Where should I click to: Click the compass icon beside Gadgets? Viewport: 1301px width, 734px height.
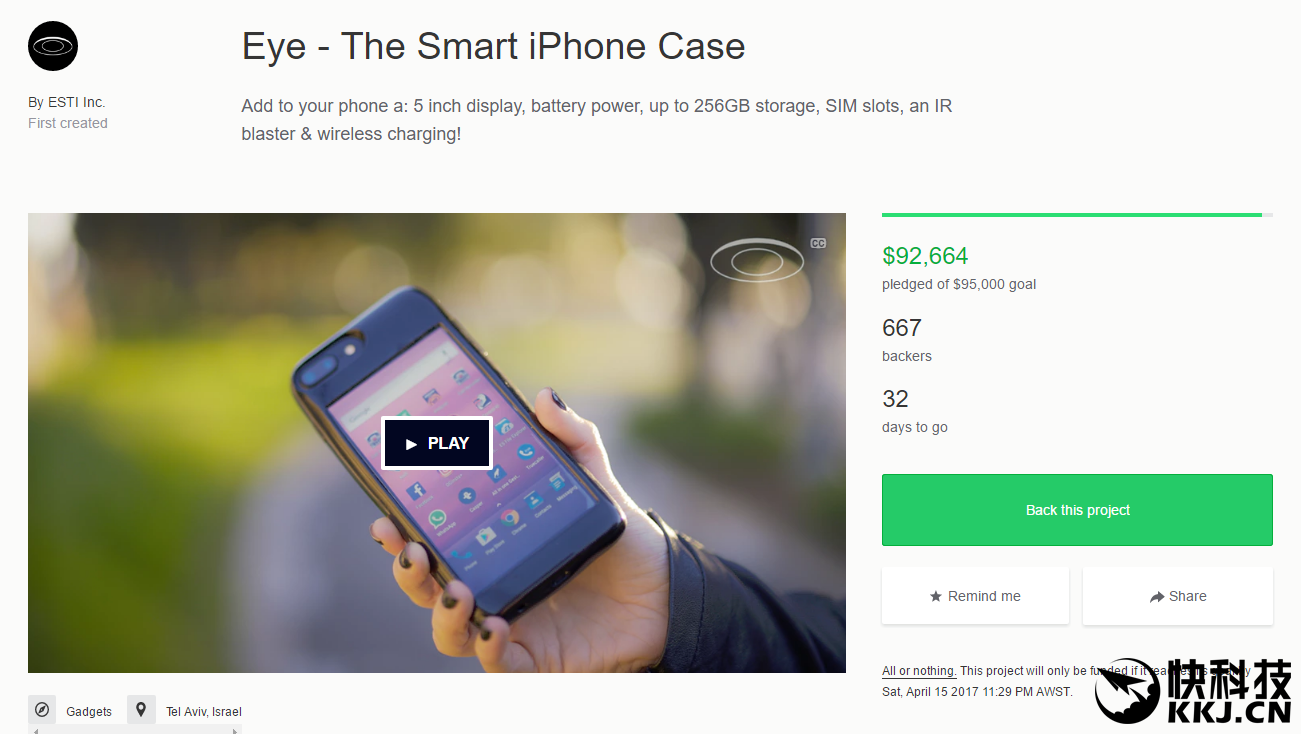coord(42,710)
